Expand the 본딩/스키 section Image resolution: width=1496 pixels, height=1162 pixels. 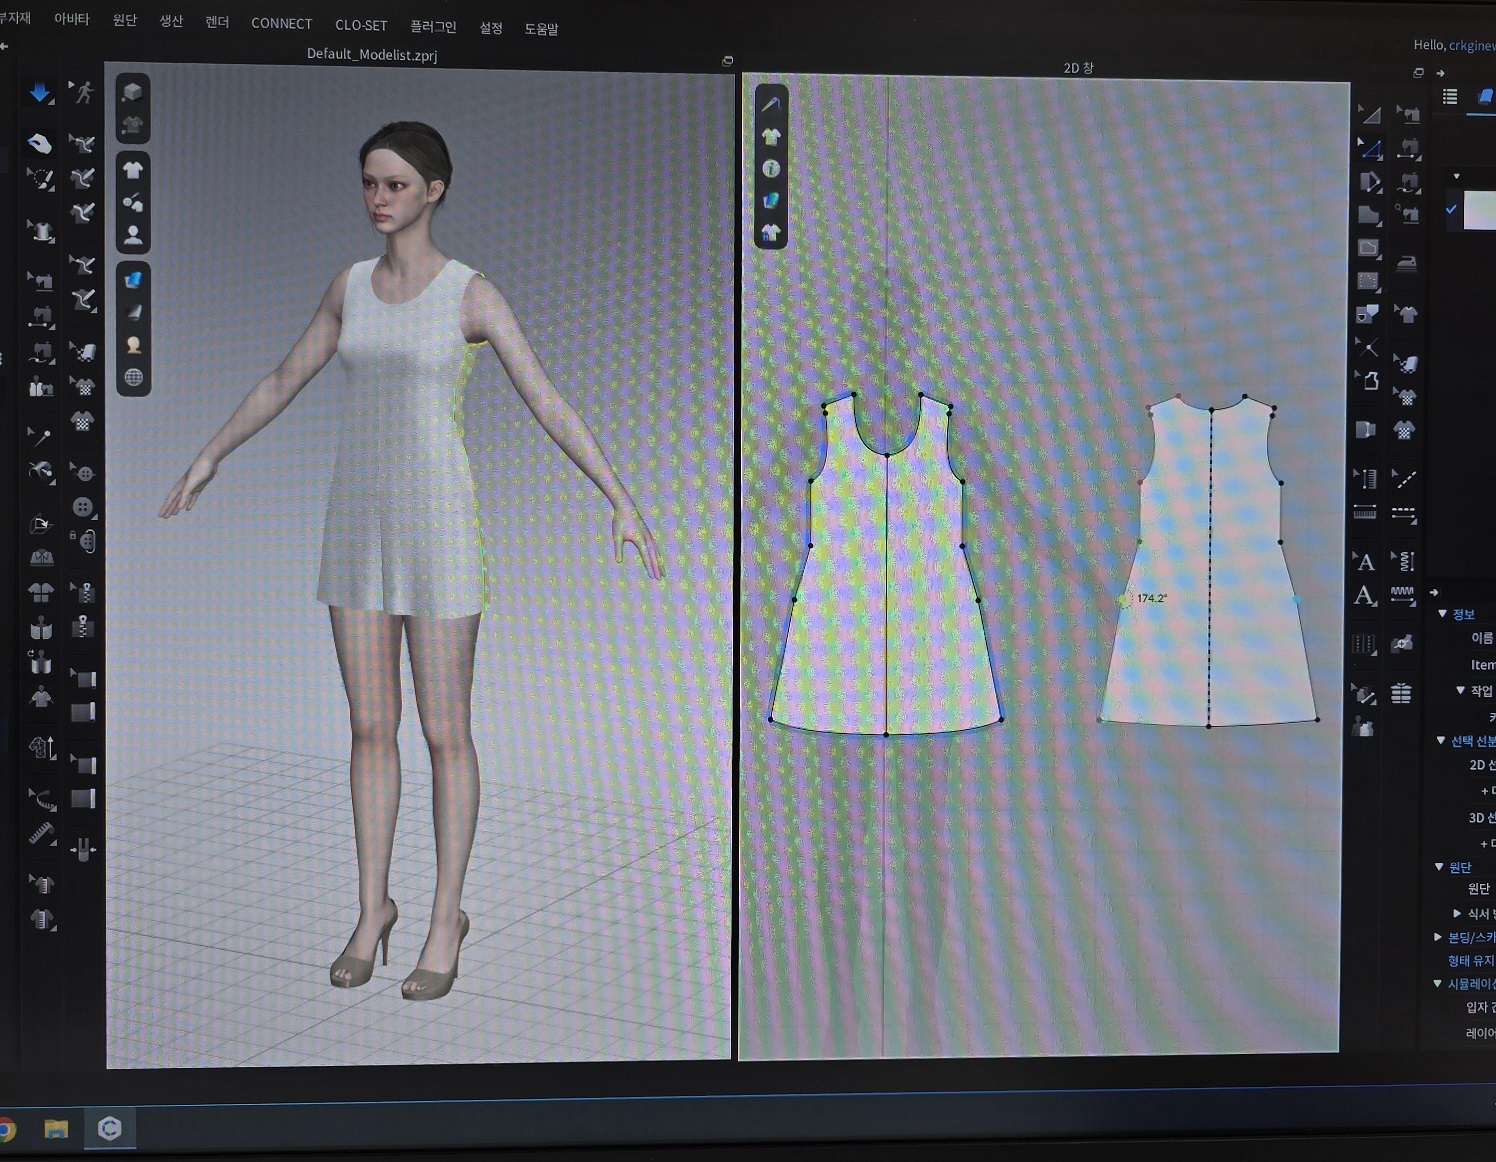pyautogui.click(x=1438, y=937)
